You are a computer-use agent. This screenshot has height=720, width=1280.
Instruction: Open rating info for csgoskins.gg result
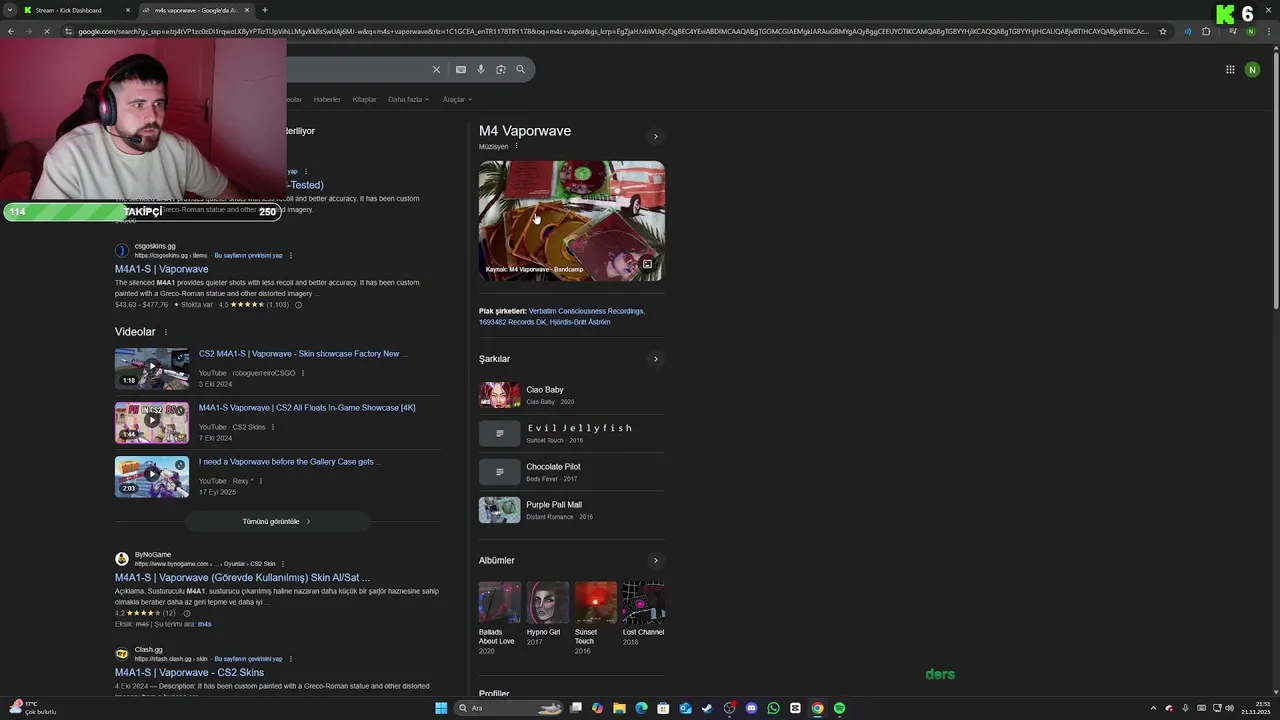click(x=298, y=304)
